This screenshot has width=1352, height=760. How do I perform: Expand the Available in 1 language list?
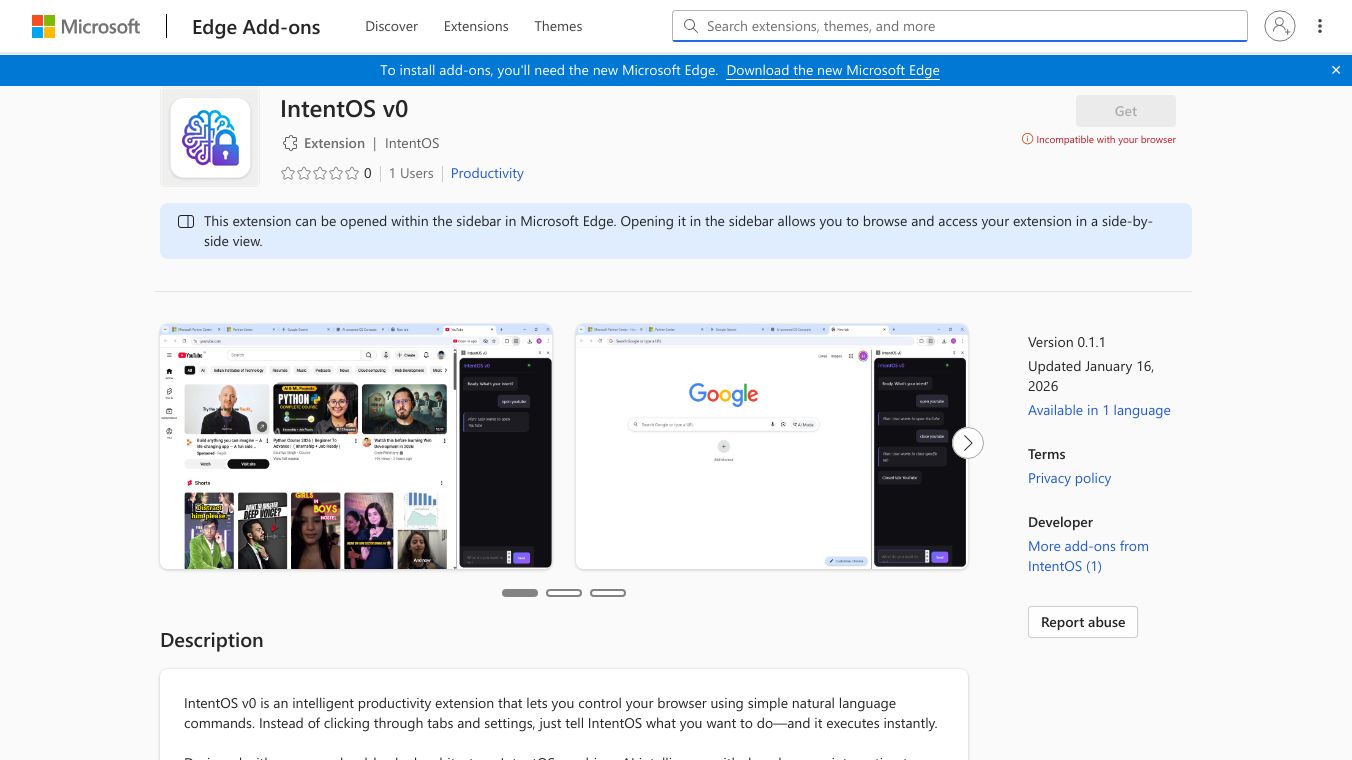pos(1098,410)
